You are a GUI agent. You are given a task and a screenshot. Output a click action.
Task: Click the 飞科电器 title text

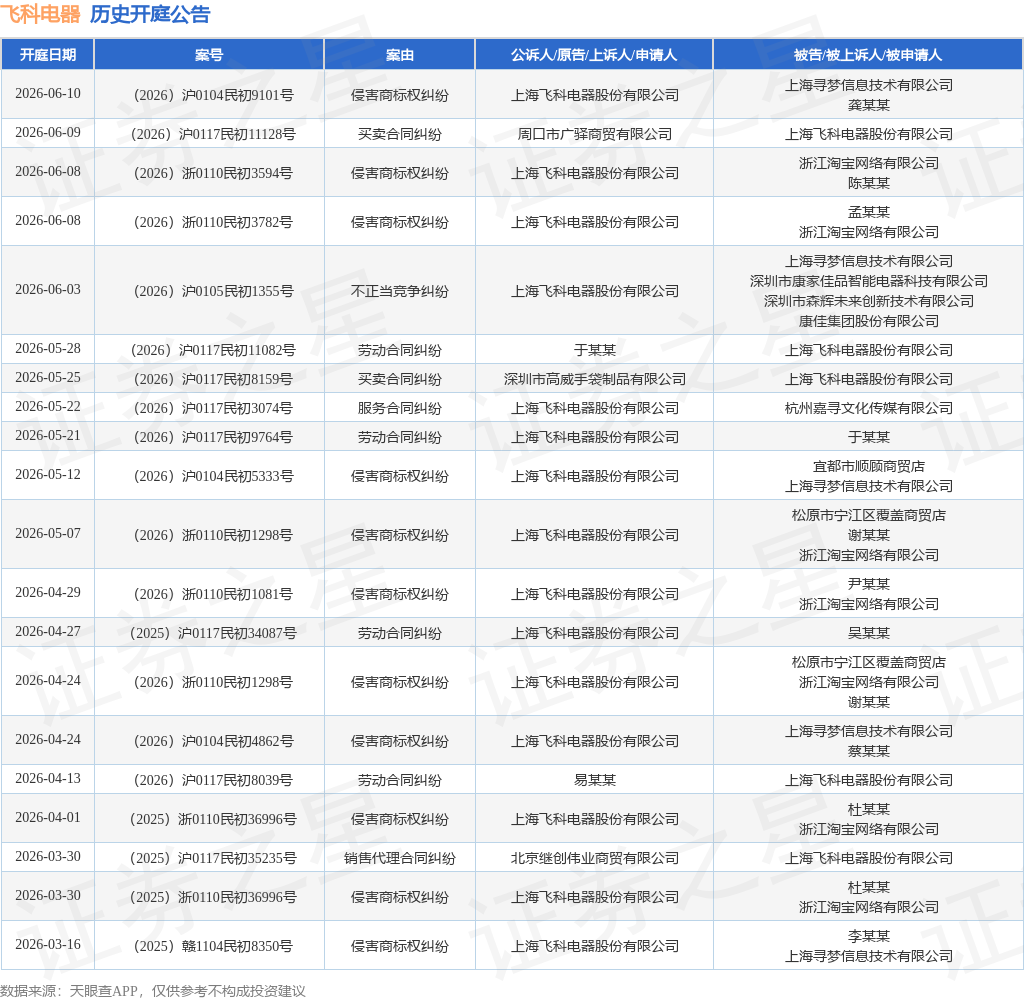pos(40,14)
